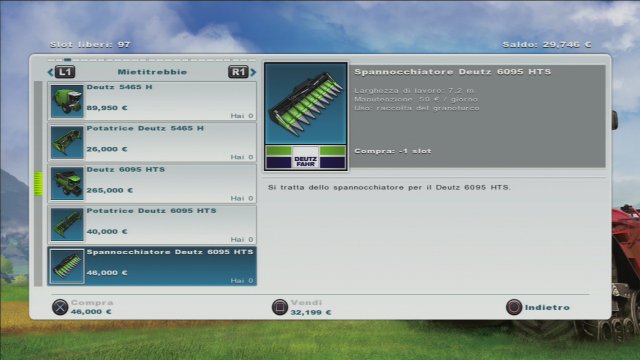
Task: Click the 32,199 € sell price
Action: (x=311, y=312)
